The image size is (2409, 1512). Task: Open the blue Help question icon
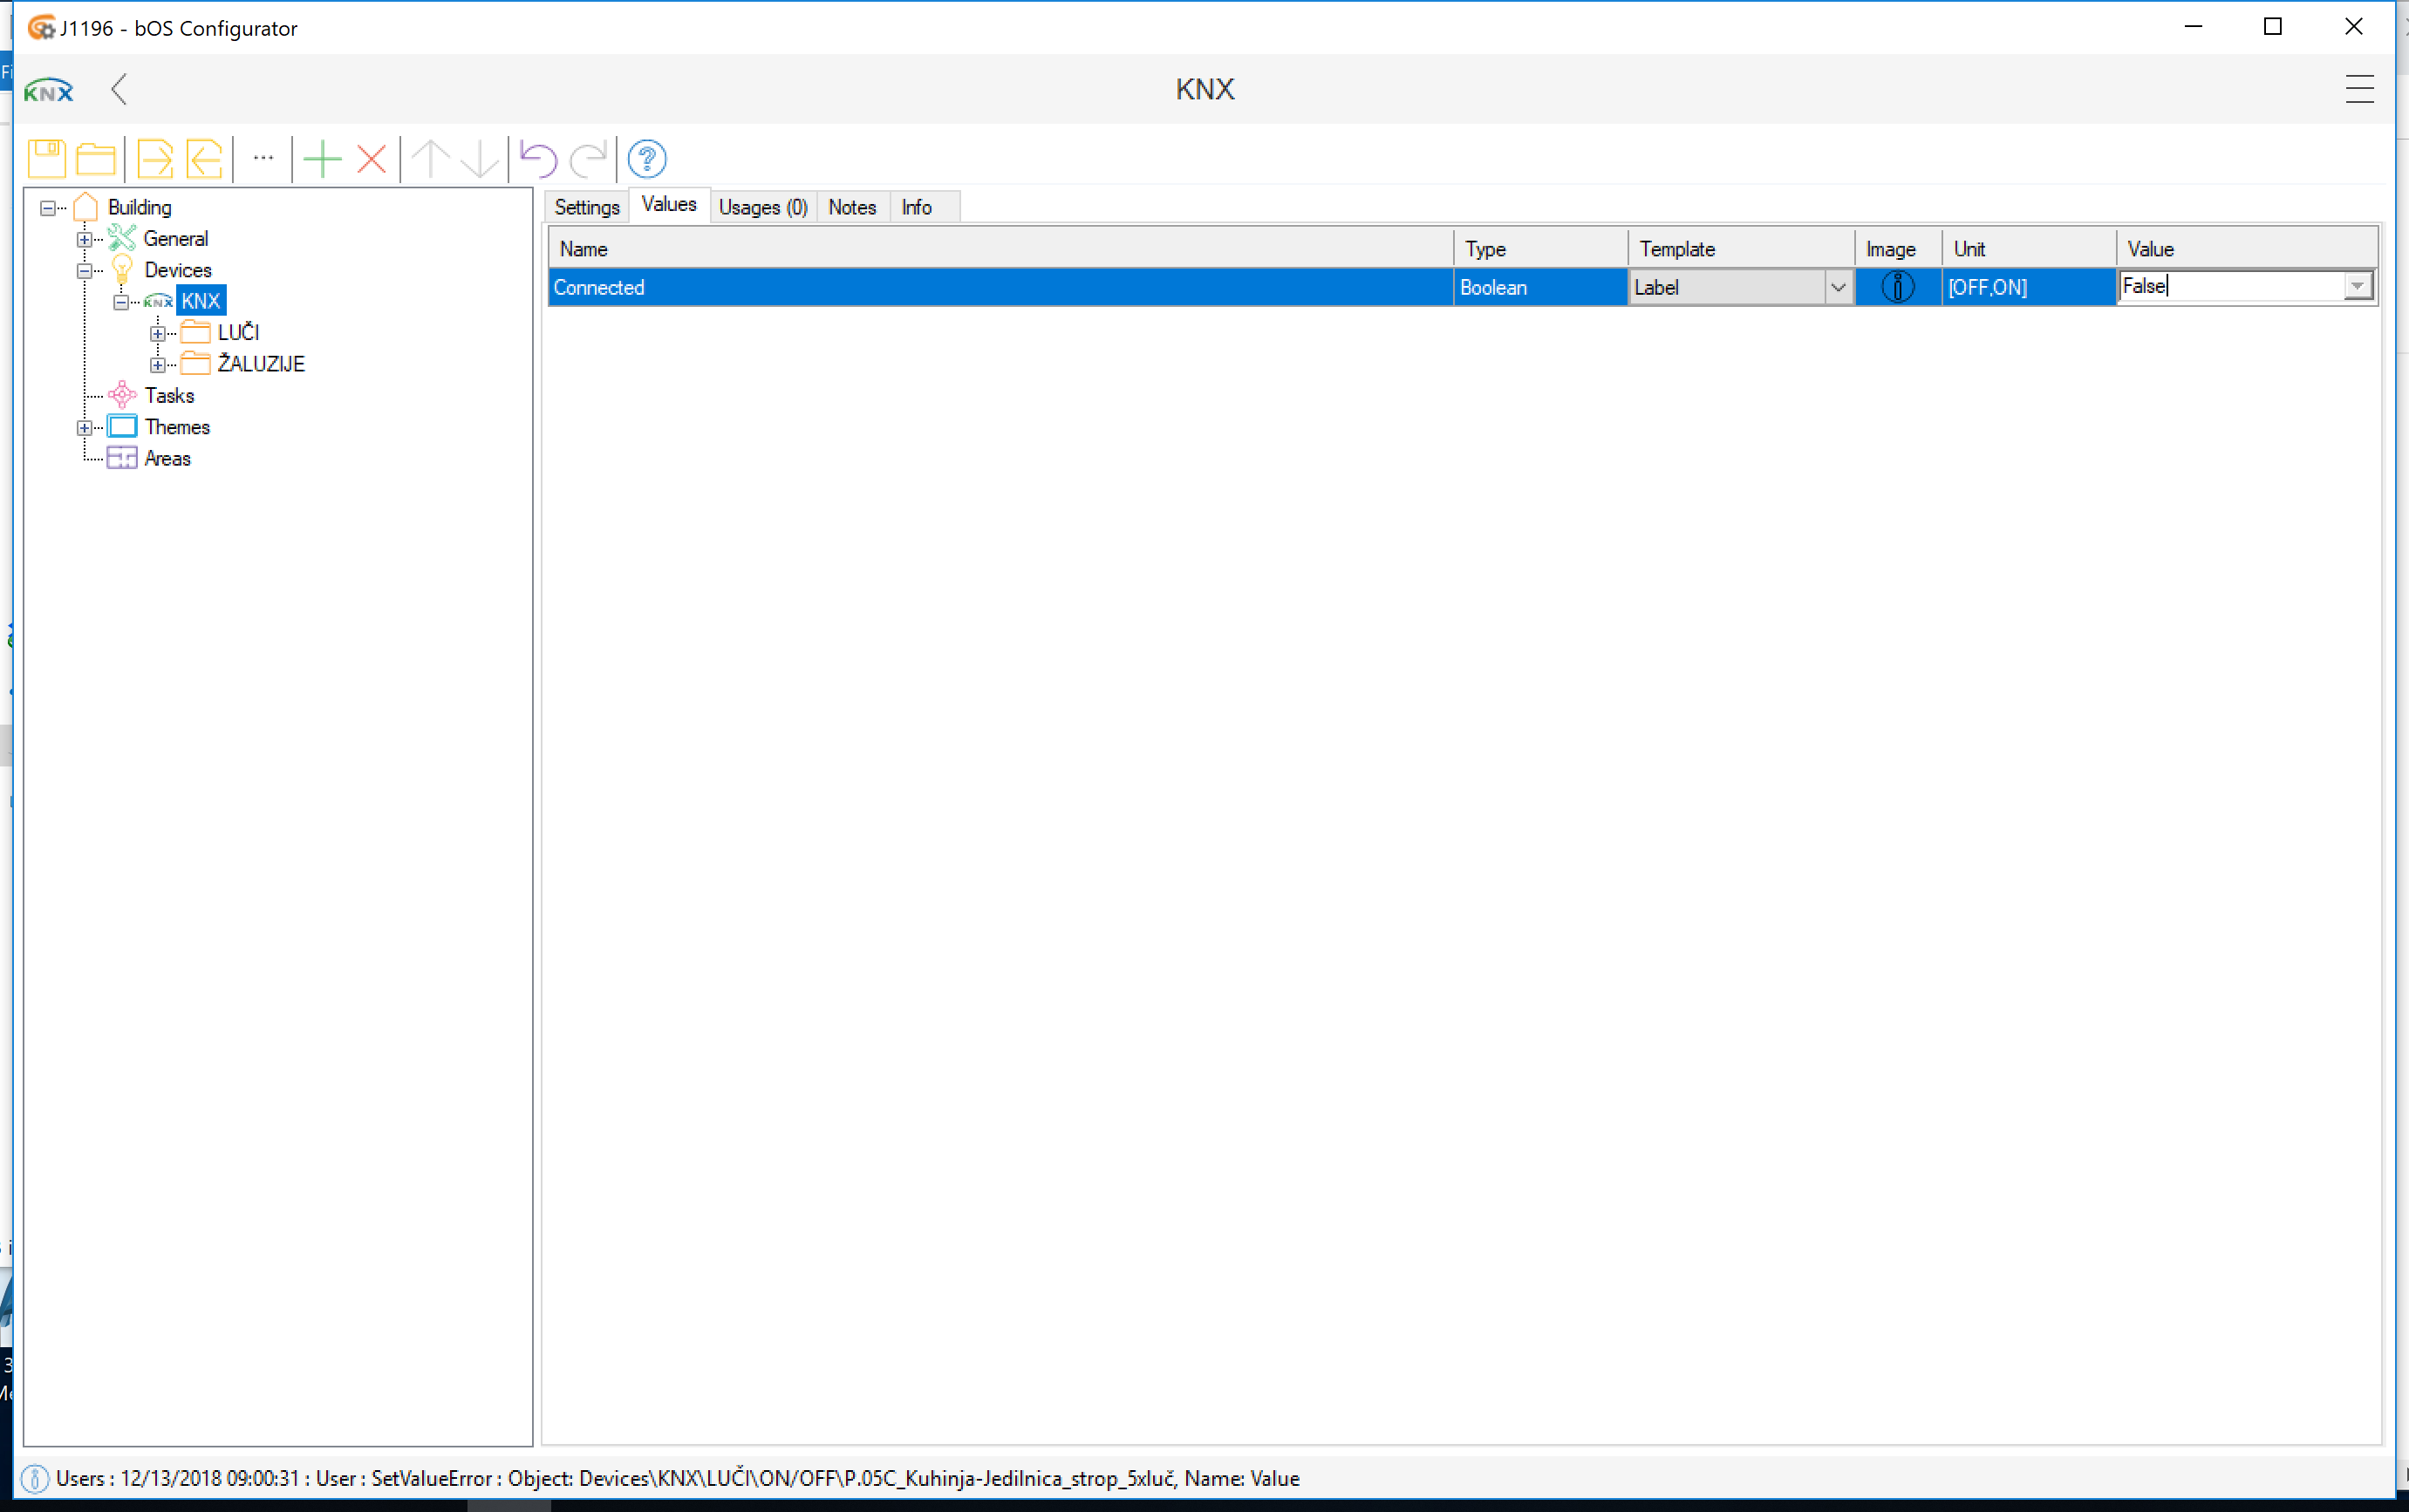point(647,159)
